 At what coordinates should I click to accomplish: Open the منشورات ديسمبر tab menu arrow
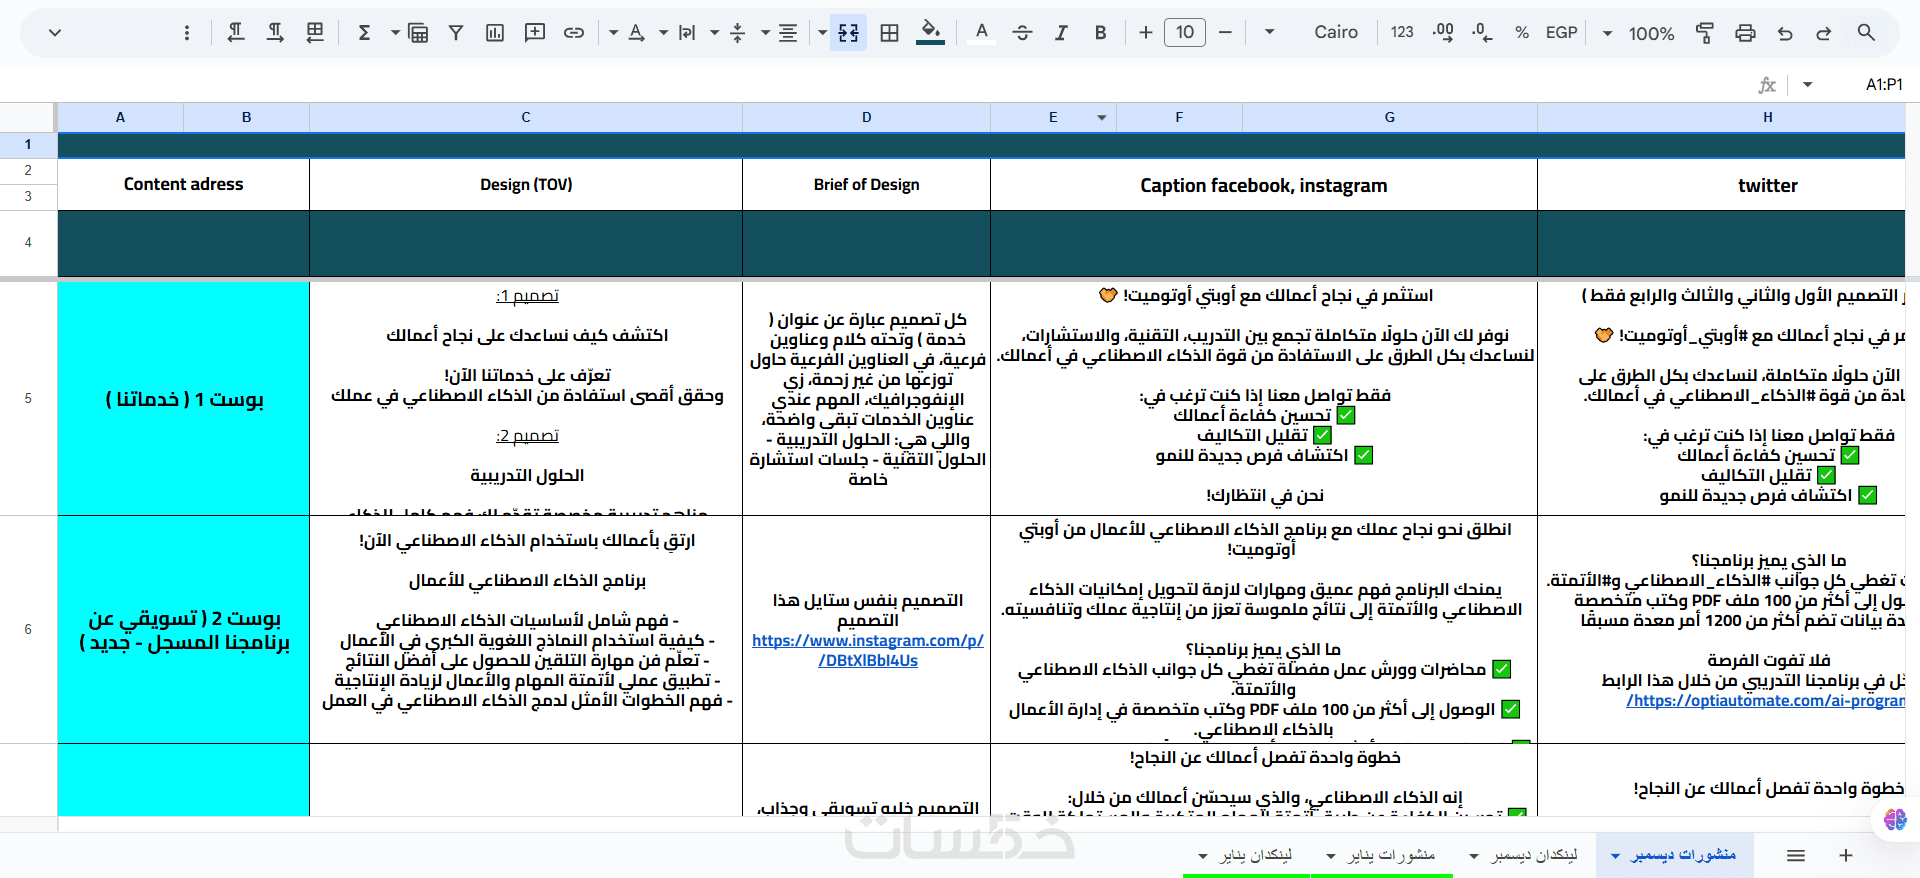(x=1615, y=856)
